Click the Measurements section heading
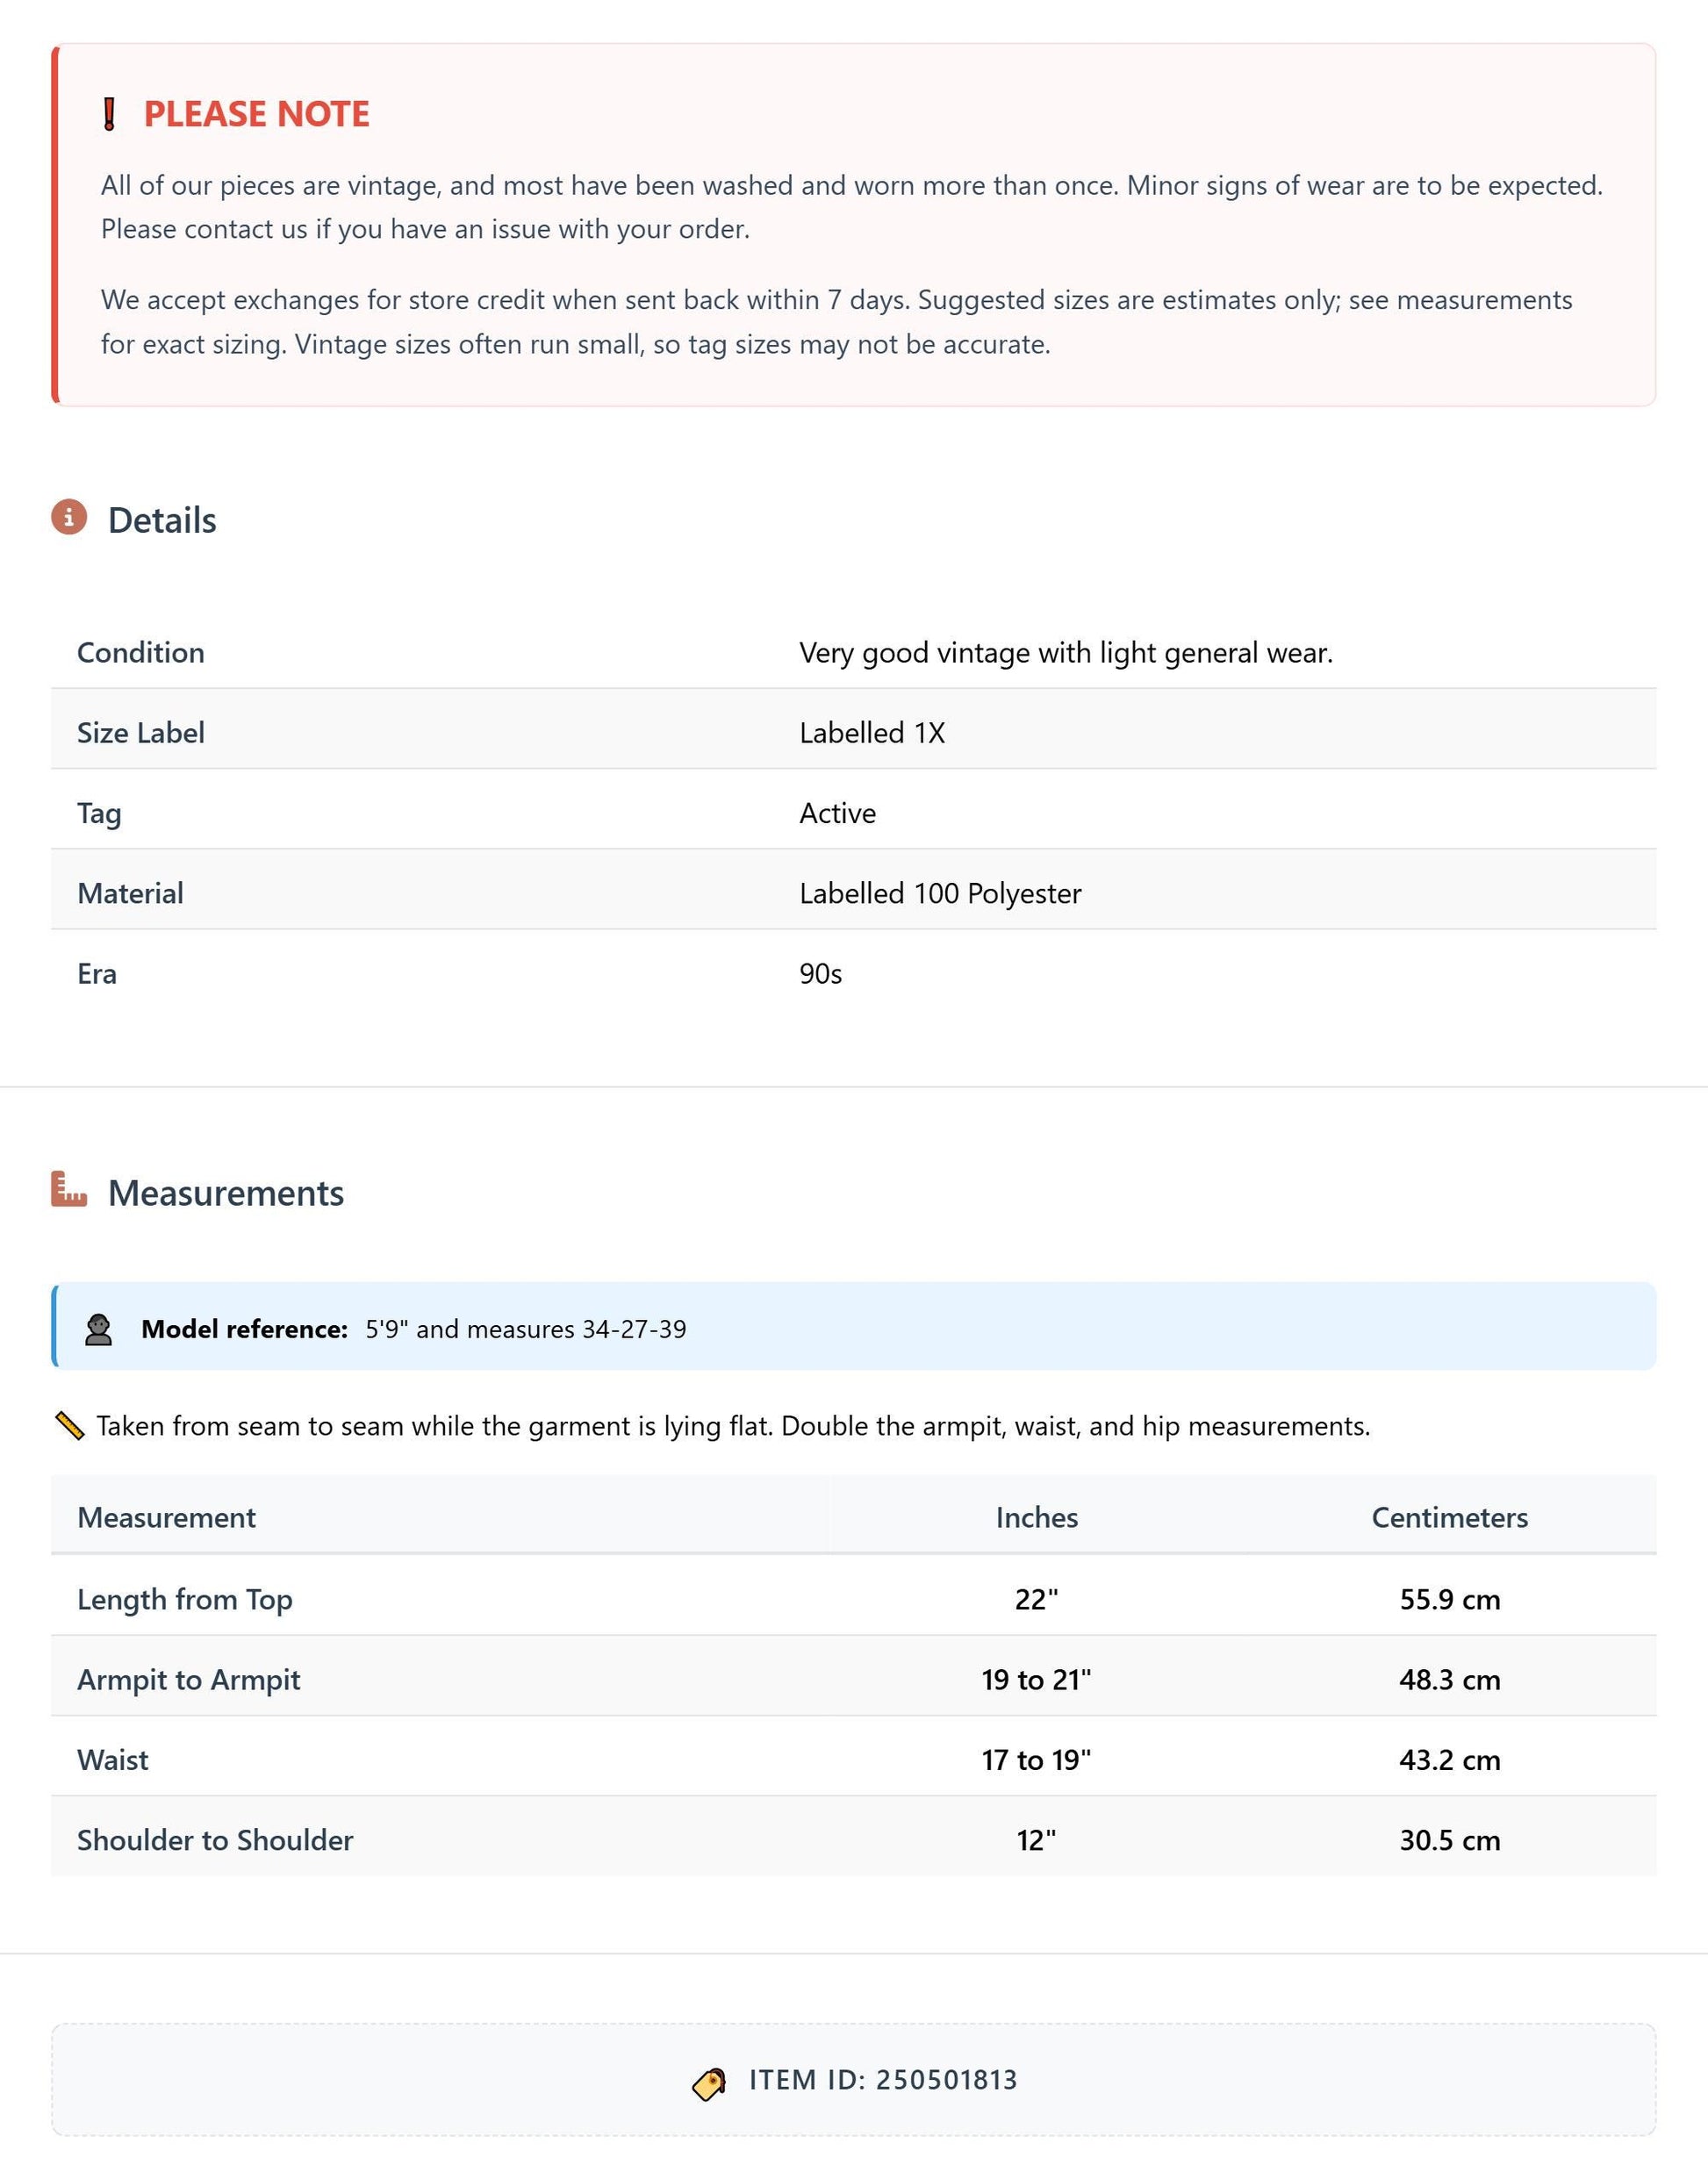The image size is (1708, 2179). tap(226, 1193)
